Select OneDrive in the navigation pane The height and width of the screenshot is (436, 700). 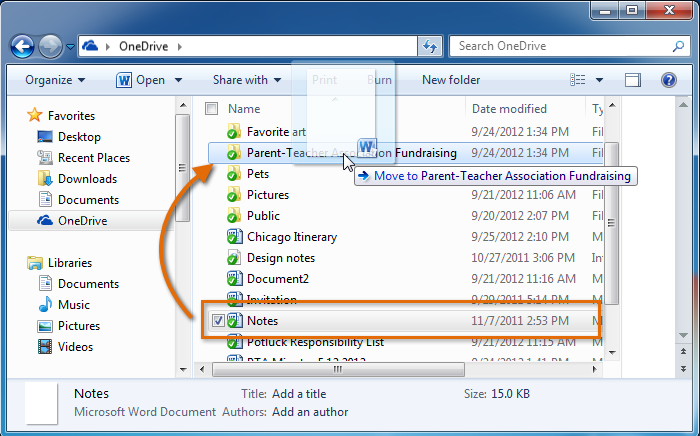[85, 220]
